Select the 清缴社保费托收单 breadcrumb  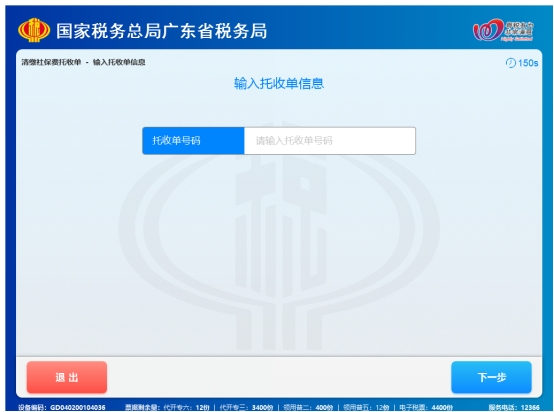(x=51, y=62)
